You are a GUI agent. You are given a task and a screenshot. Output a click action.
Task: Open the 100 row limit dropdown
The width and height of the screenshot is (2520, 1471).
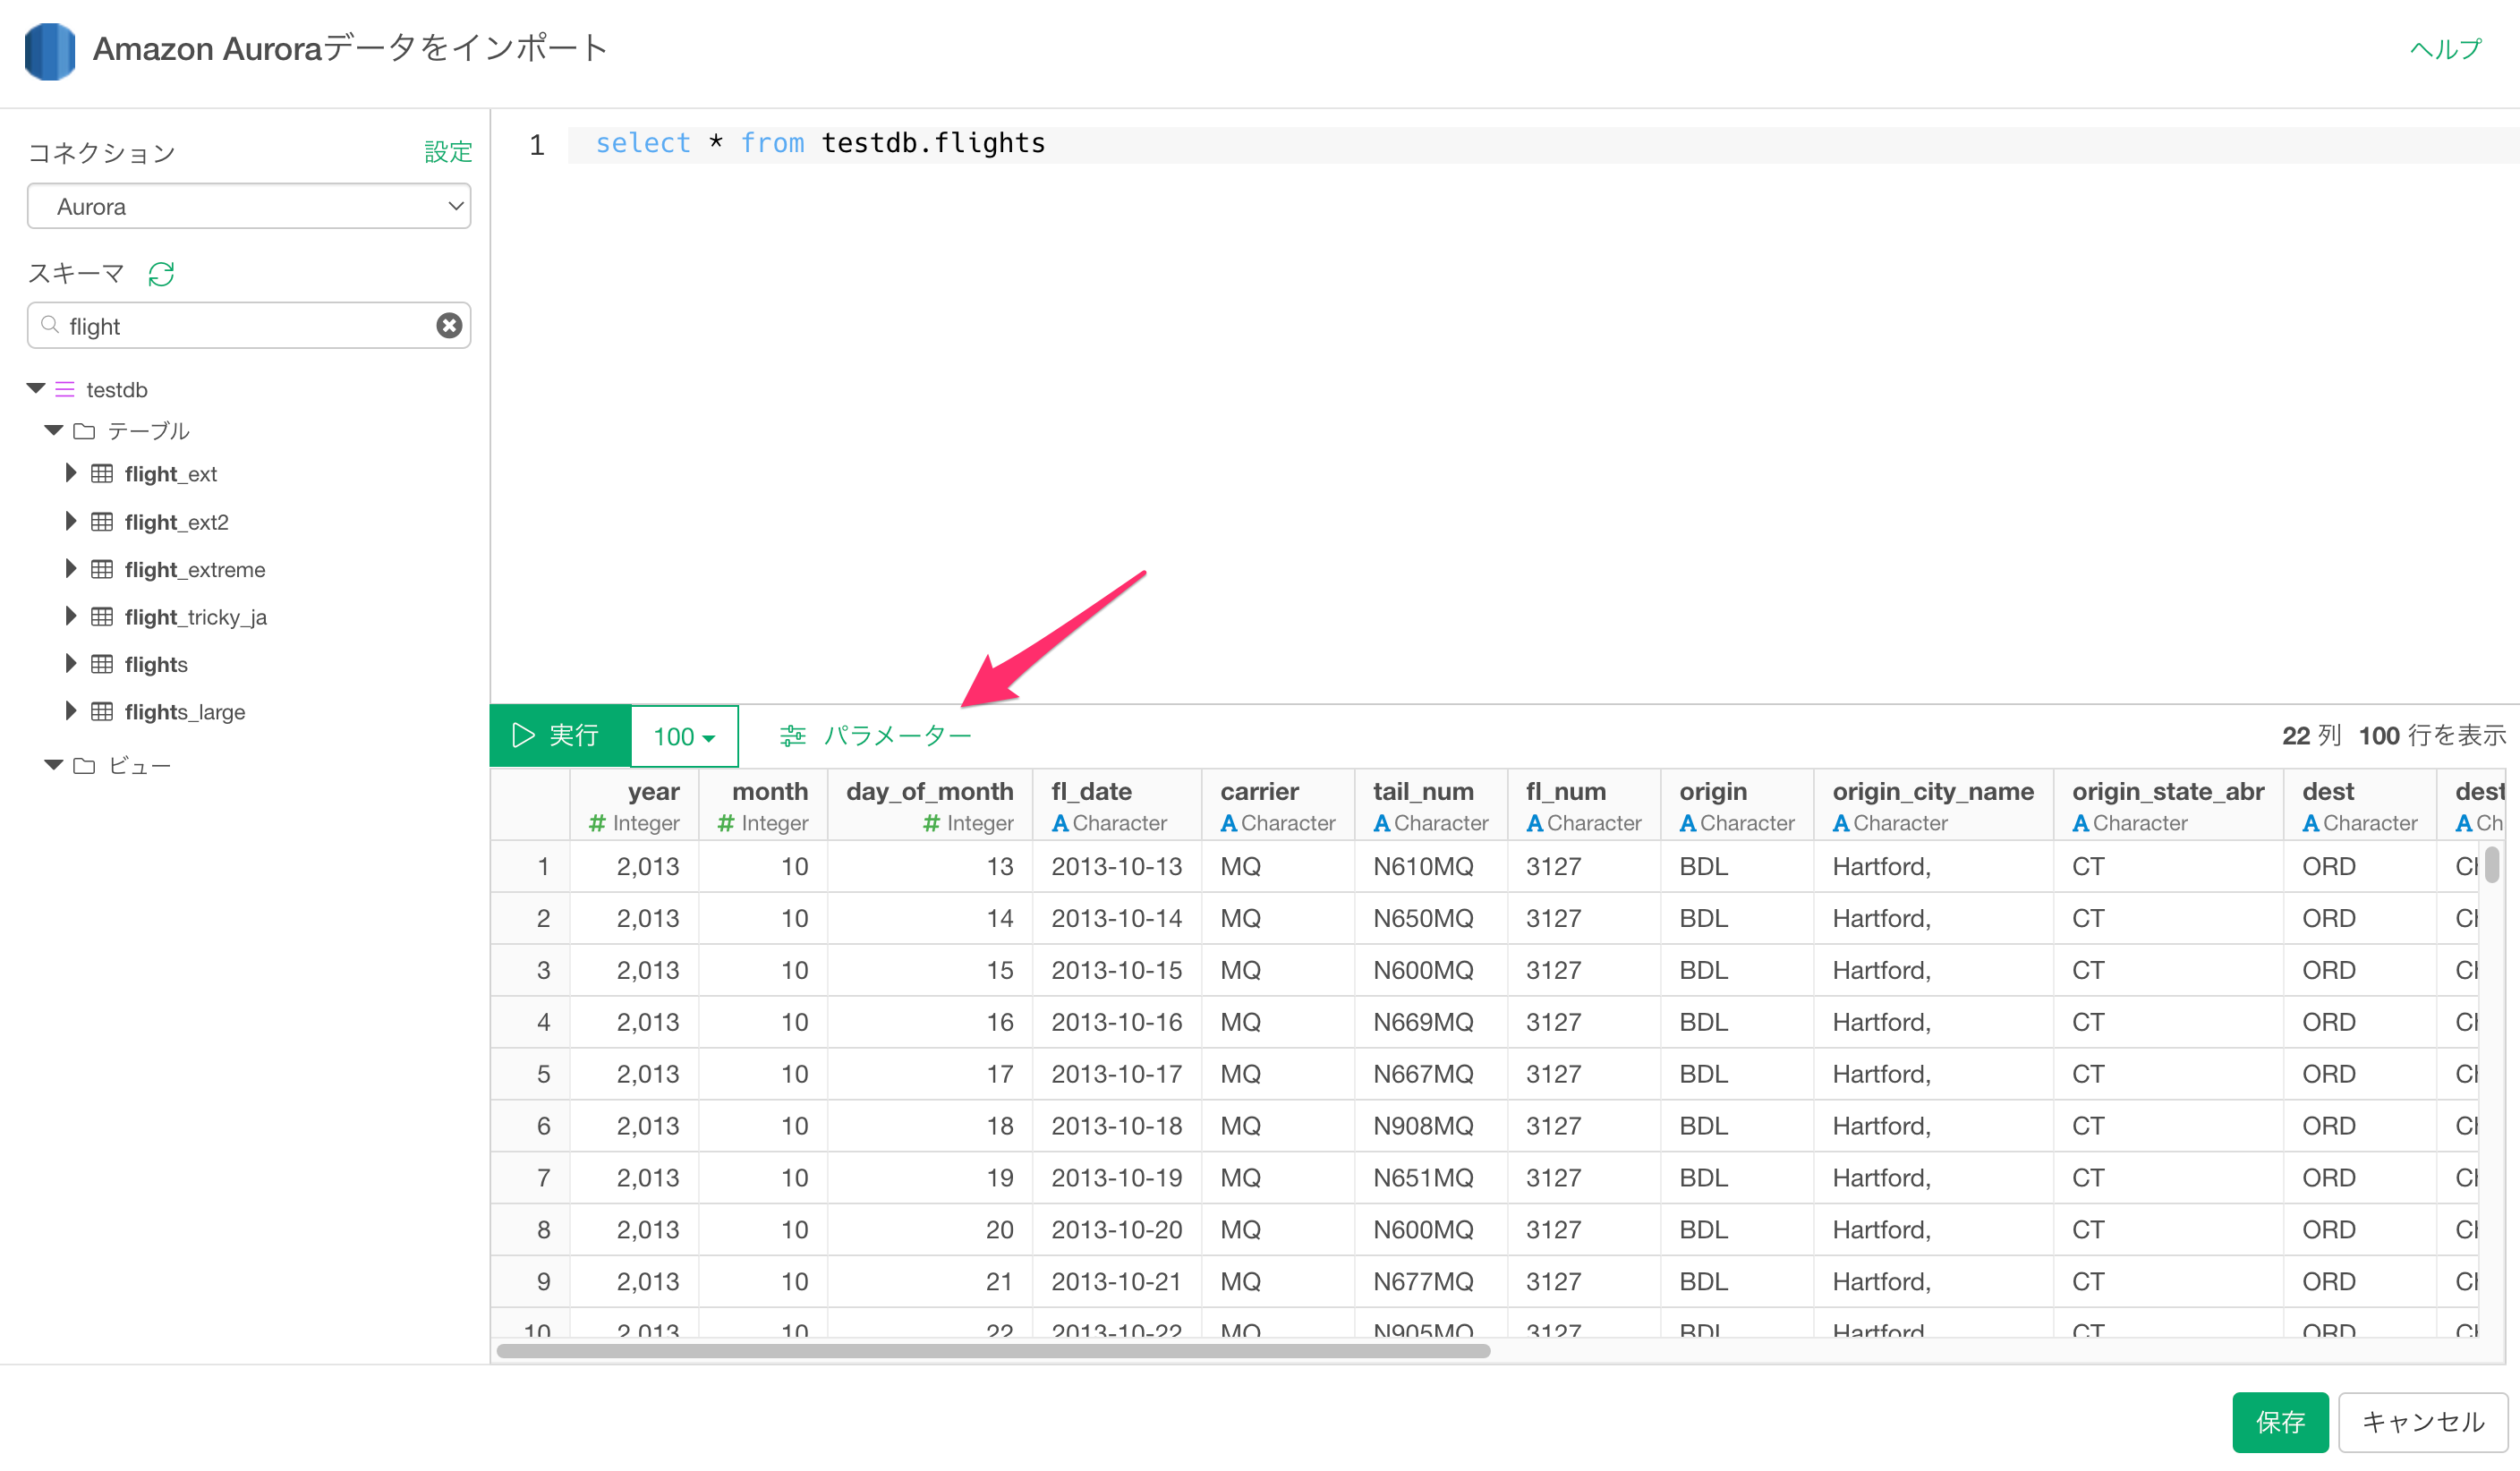pos(684,736)
